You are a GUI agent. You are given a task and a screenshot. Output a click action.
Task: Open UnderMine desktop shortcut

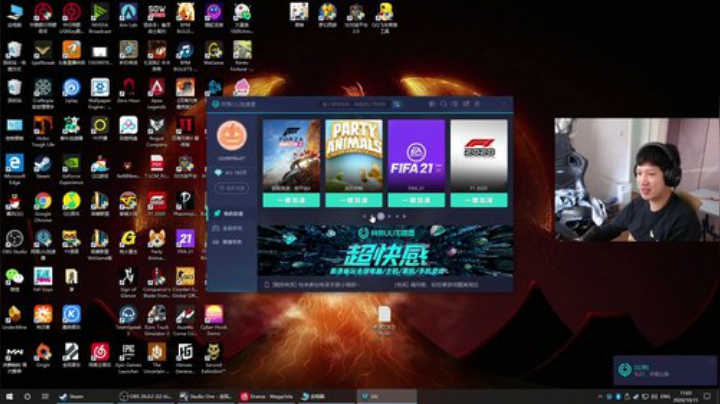(x=14, y=317)
